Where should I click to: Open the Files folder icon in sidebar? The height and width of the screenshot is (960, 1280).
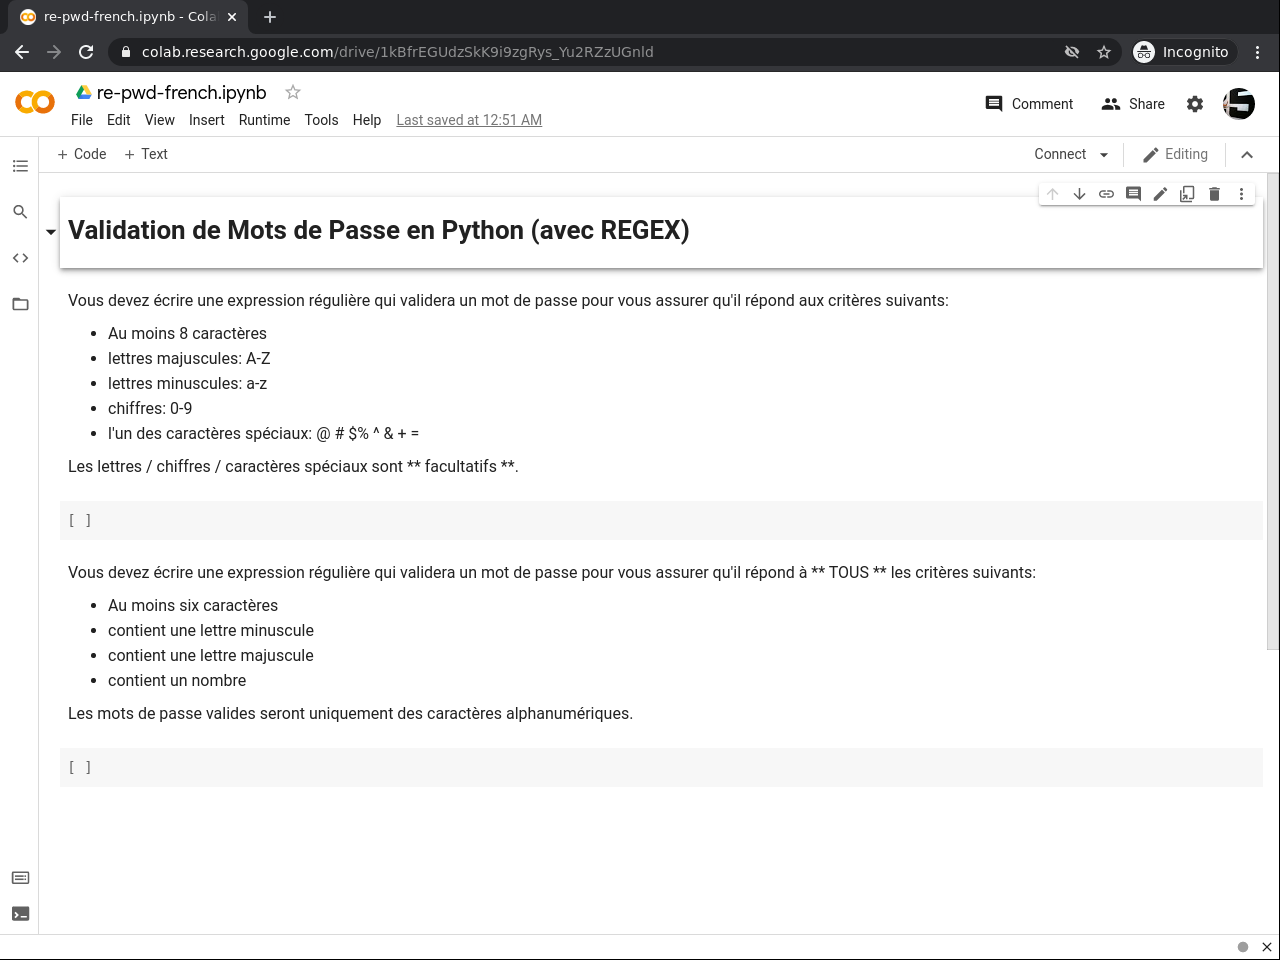(x=20, y=304)
